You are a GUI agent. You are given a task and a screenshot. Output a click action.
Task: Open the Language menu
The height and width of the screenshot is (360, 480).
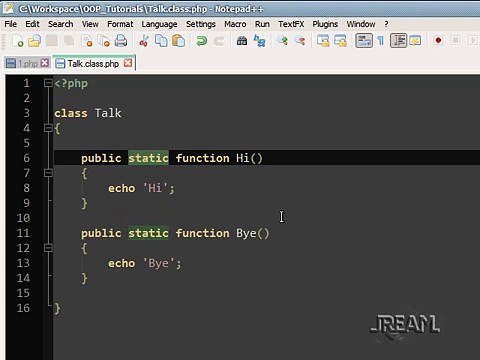(x=159, y=24)
